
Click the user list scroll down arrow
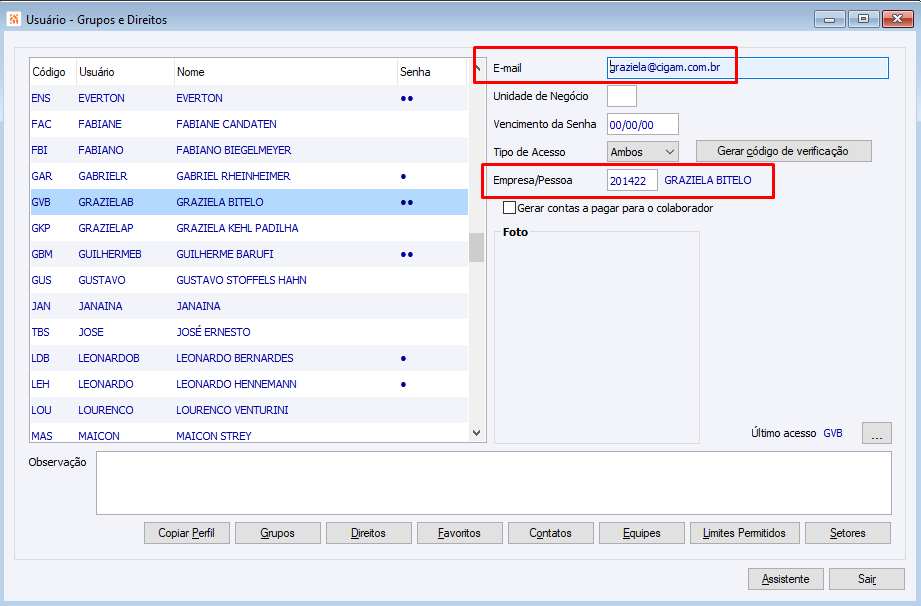476,433
